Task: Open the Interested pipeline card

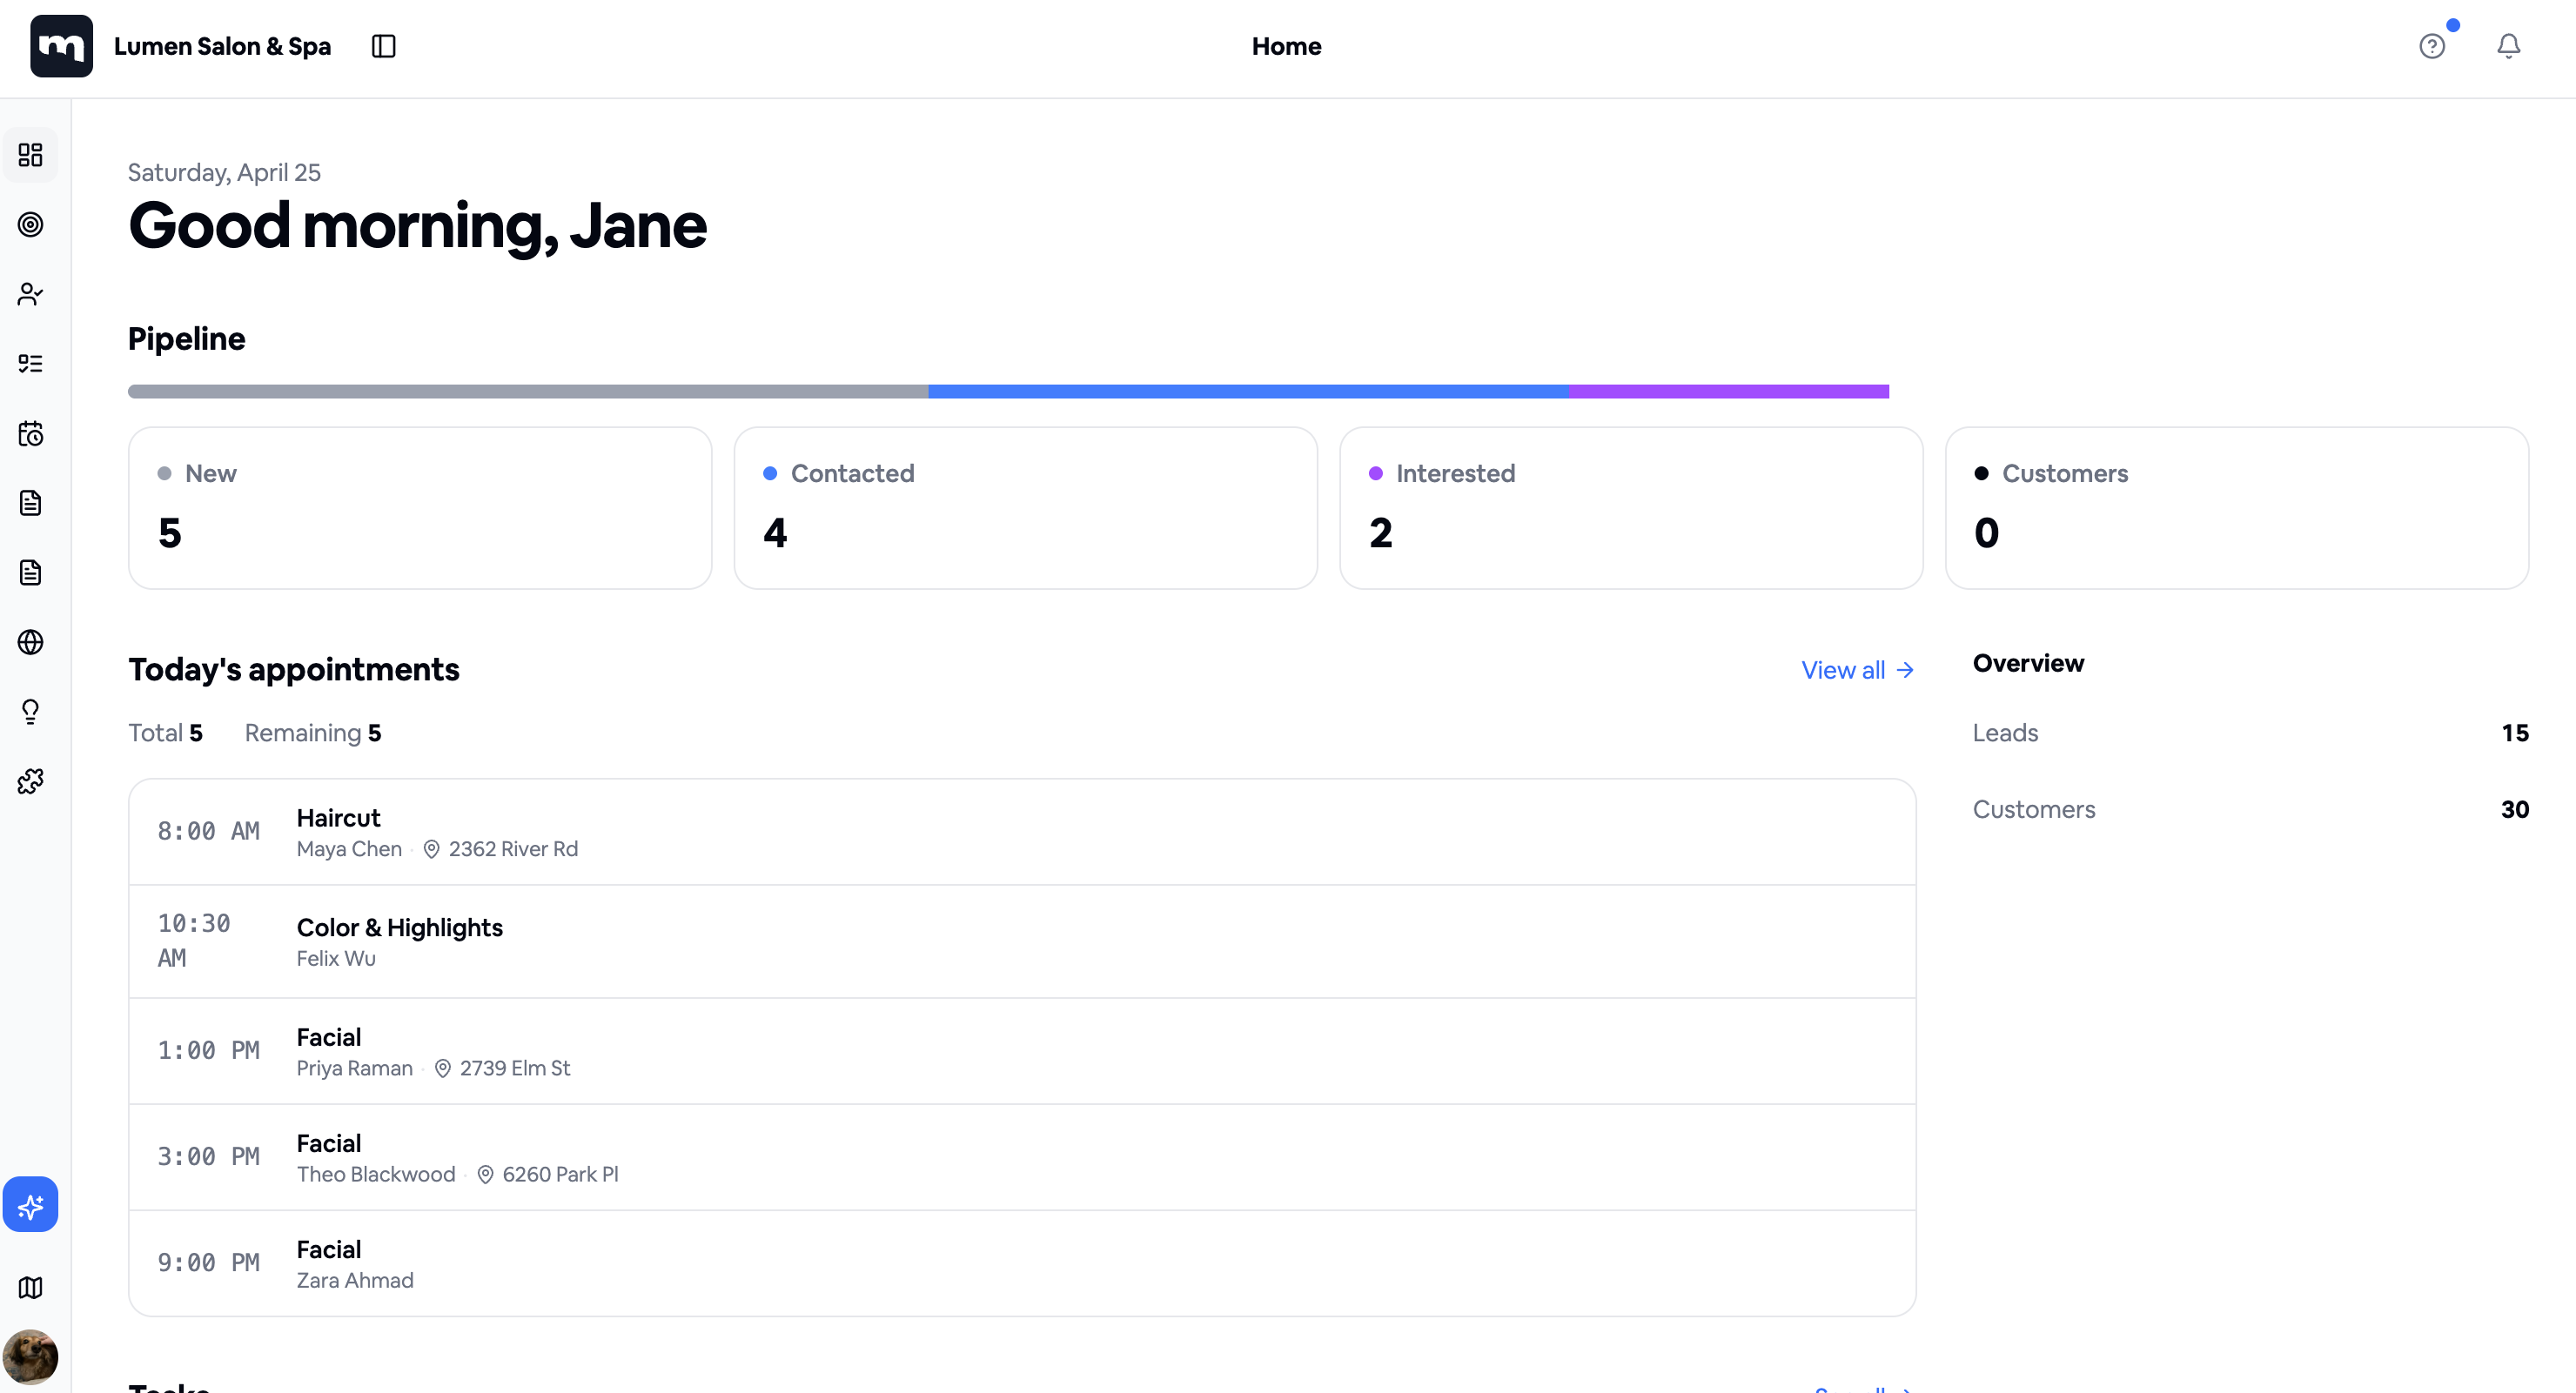Action: [x=1631, y=508]
